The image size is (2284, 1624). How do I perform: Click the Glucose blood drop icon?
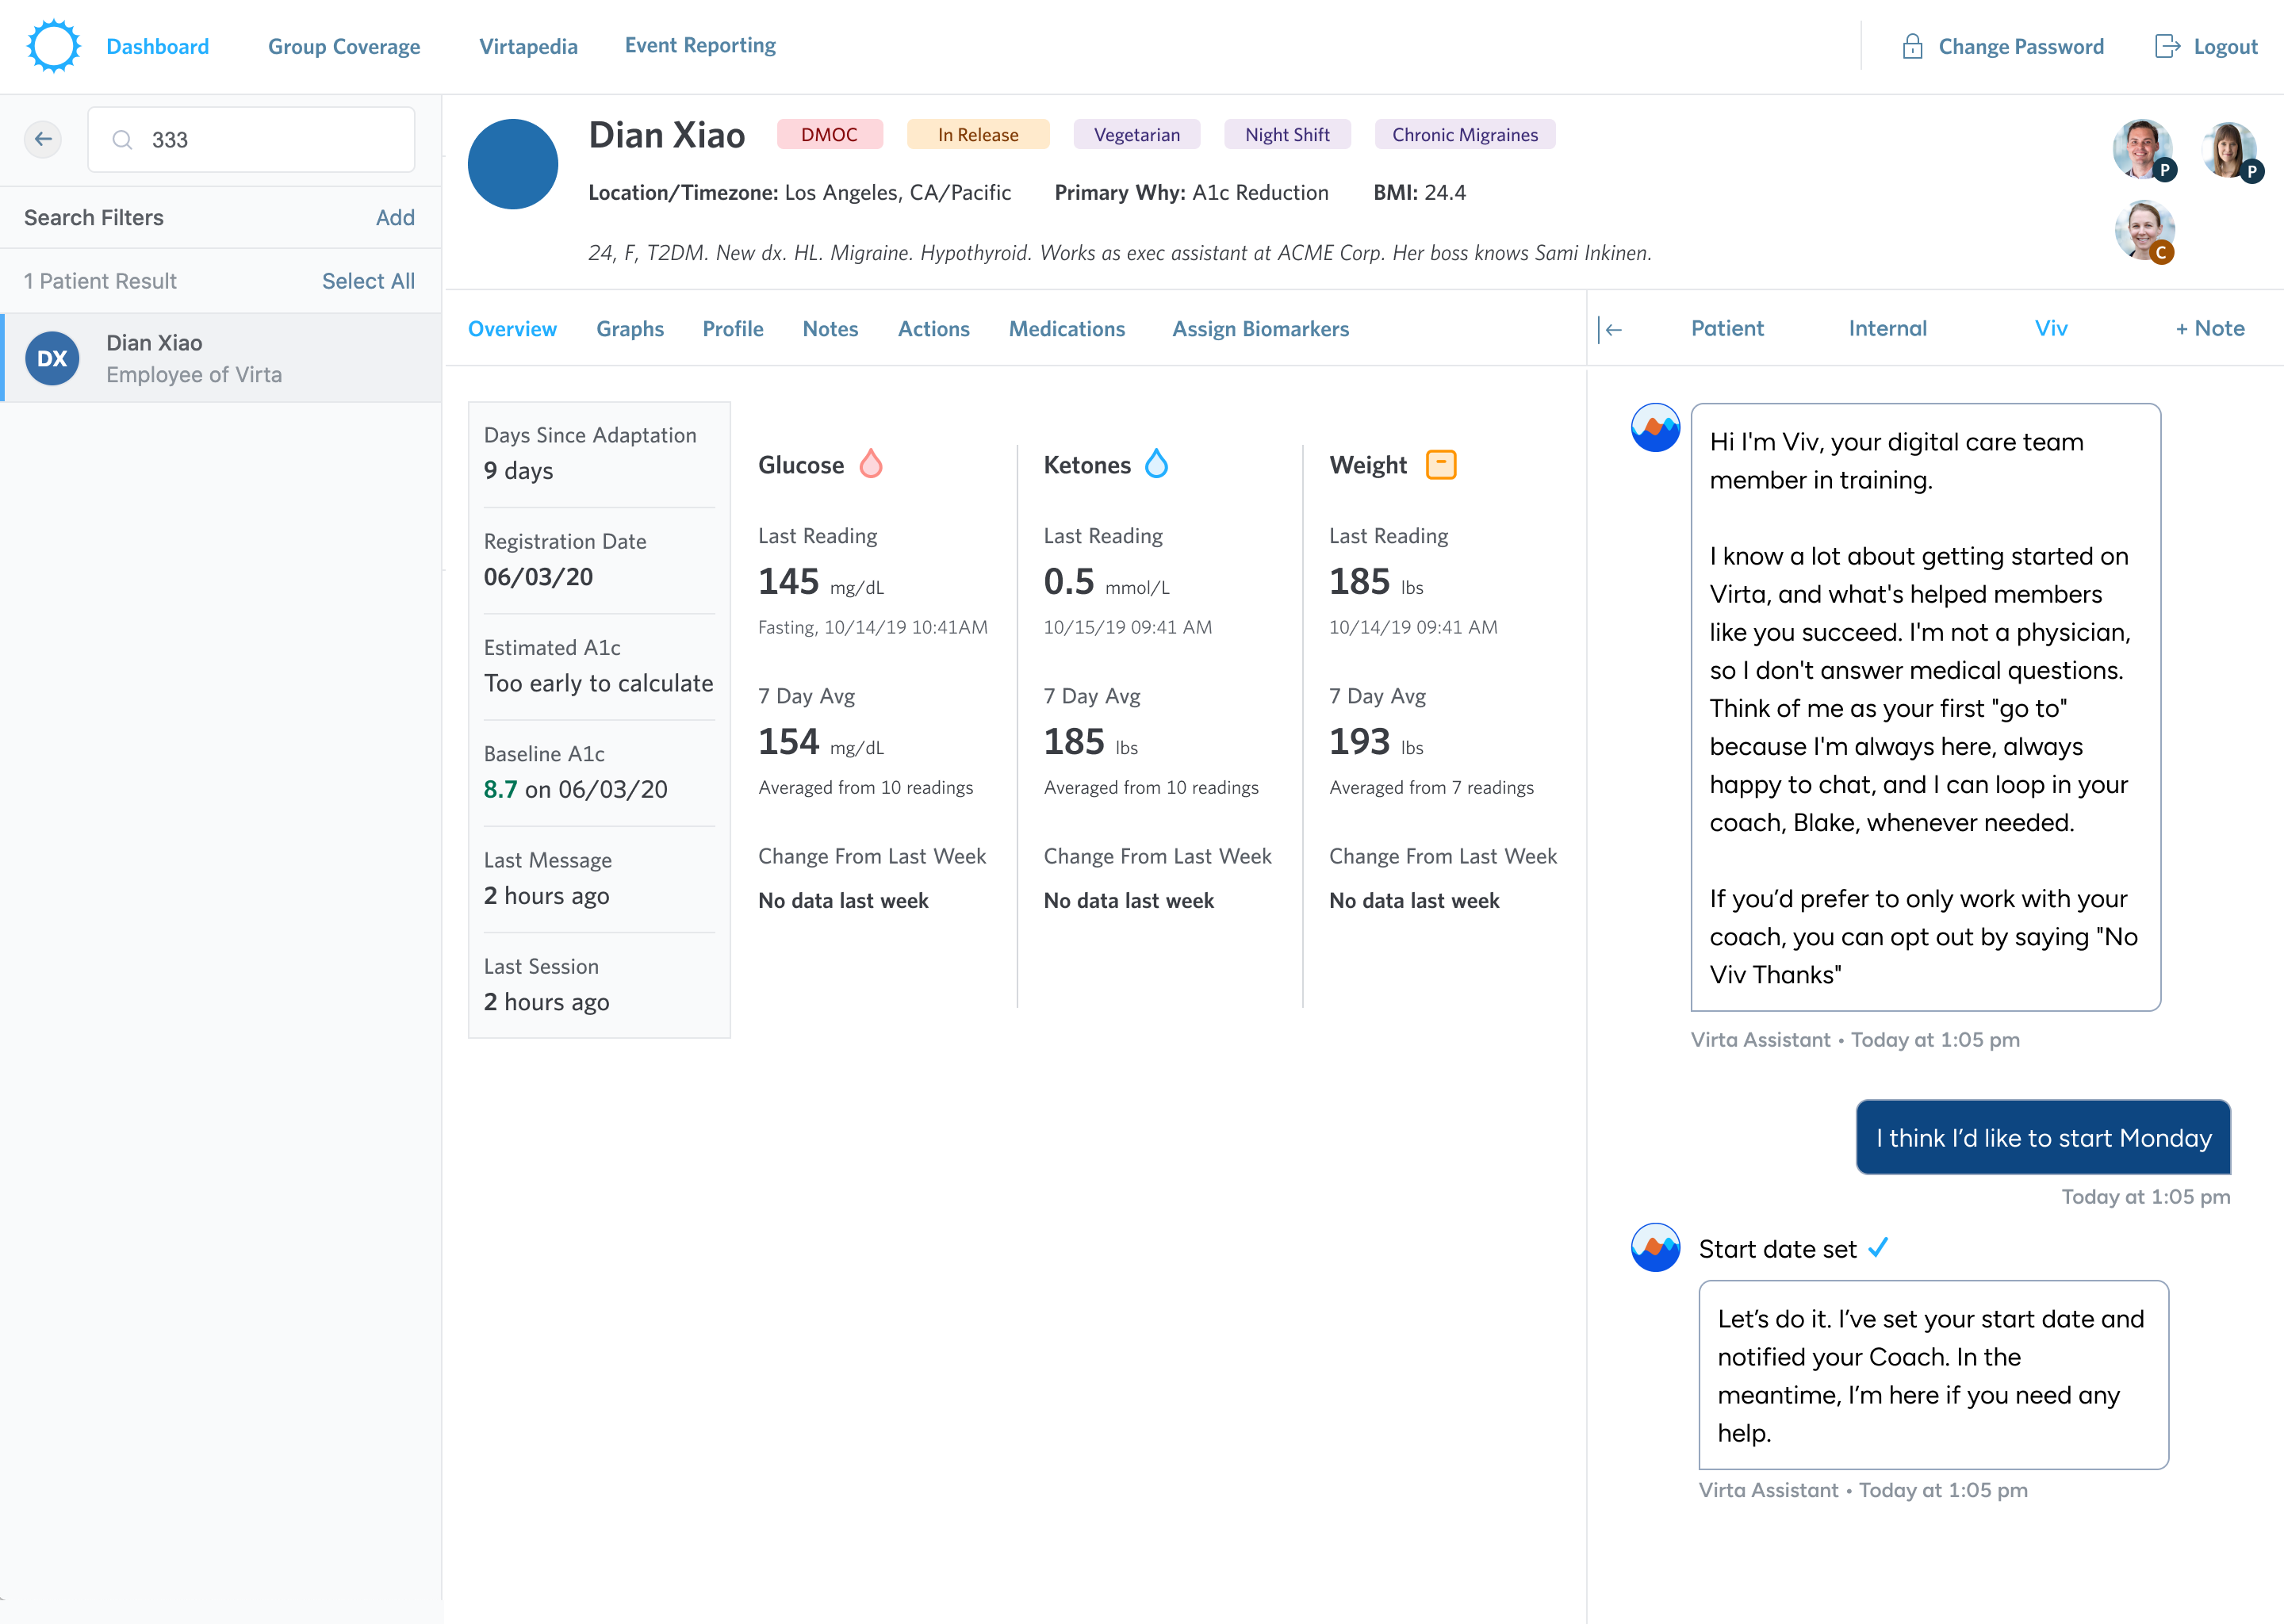871,464
